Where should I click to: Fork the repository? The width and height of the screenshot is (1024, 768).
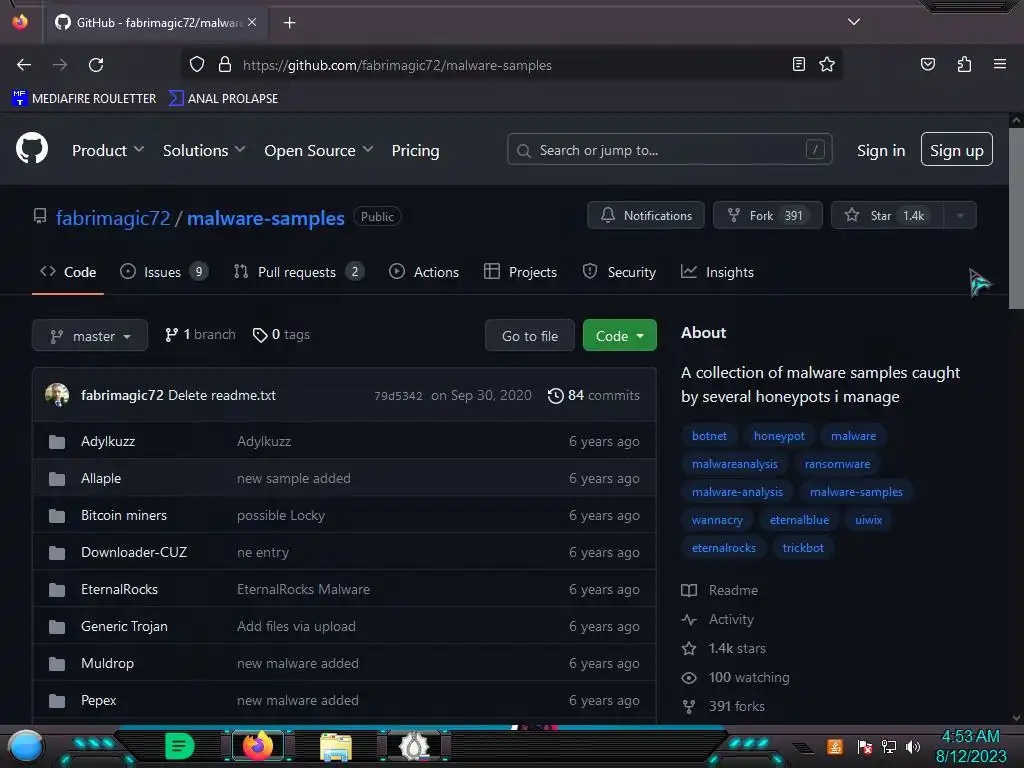pyautogui.click(x=767, y=216)
